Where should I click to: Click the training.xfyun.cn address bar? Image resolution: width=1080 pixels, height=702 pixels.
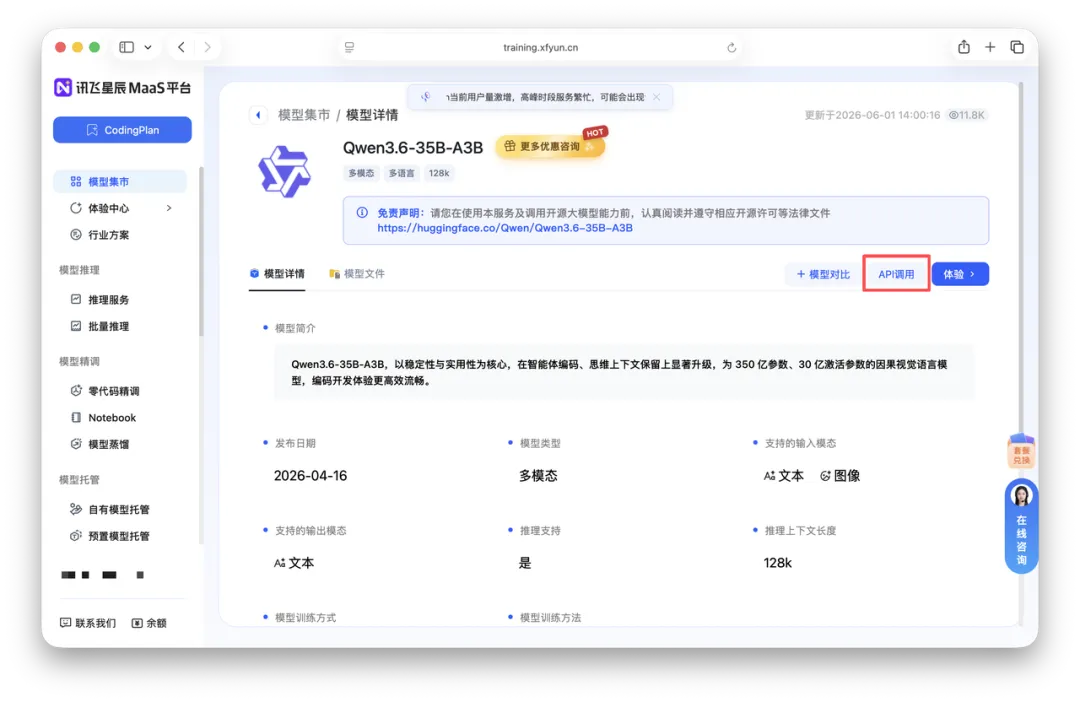(x=541, y=48)
